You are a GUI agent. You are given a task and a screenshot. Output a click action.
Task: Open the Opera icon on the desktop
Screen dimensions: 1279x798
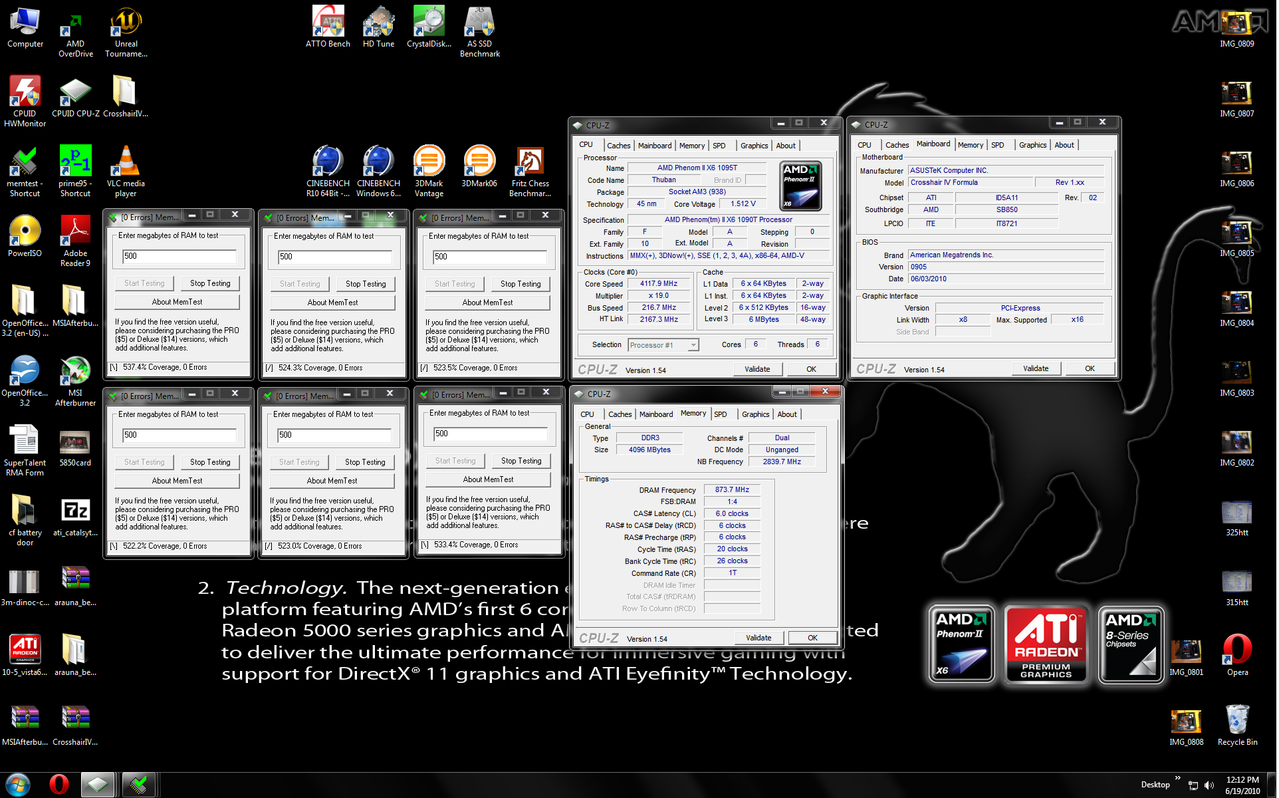coord(1237,655)
